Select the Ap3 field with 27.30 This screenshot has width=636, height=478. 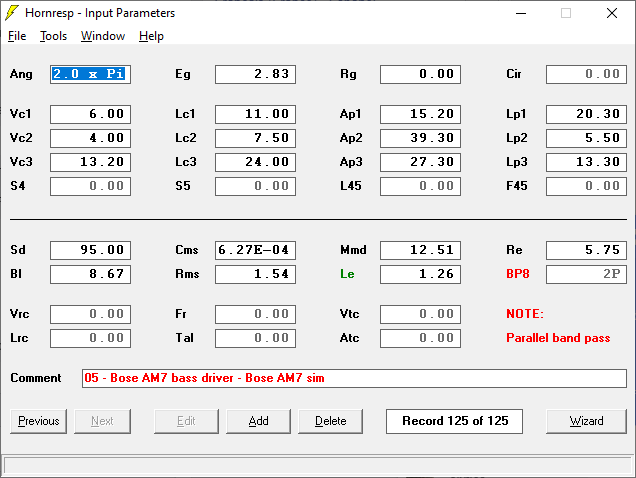click(421, 162)
